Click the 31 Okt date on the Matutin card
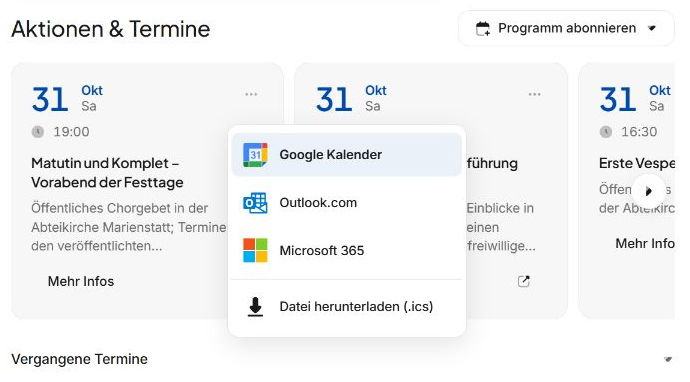Screen dimensions: 690x382 67,99
